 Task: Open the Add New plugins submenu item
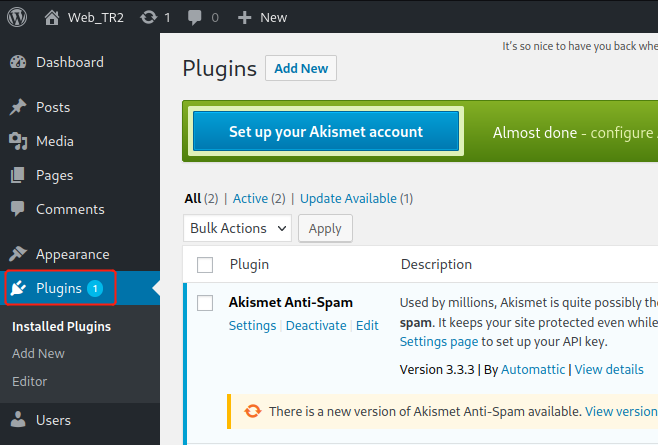[x=38, y=353]
